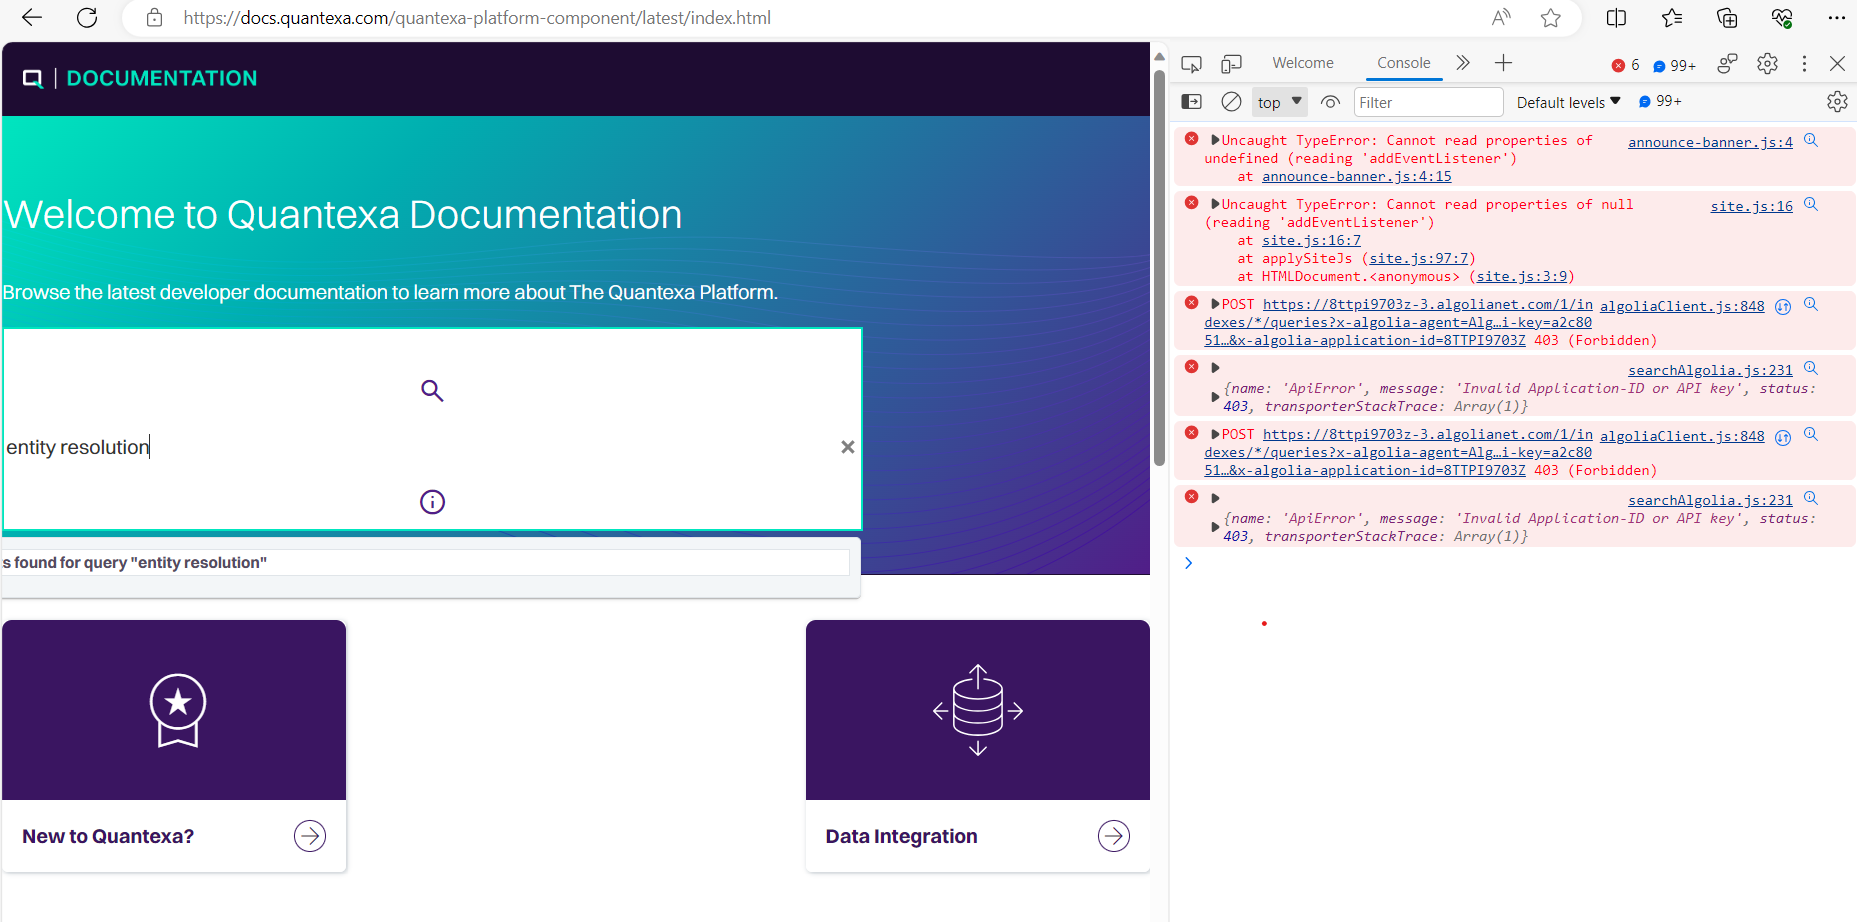Image resolution: width=1857 pixels, height=922 pixels.
Task: Clear the entity resolution search text
Action: pos(848,447)
